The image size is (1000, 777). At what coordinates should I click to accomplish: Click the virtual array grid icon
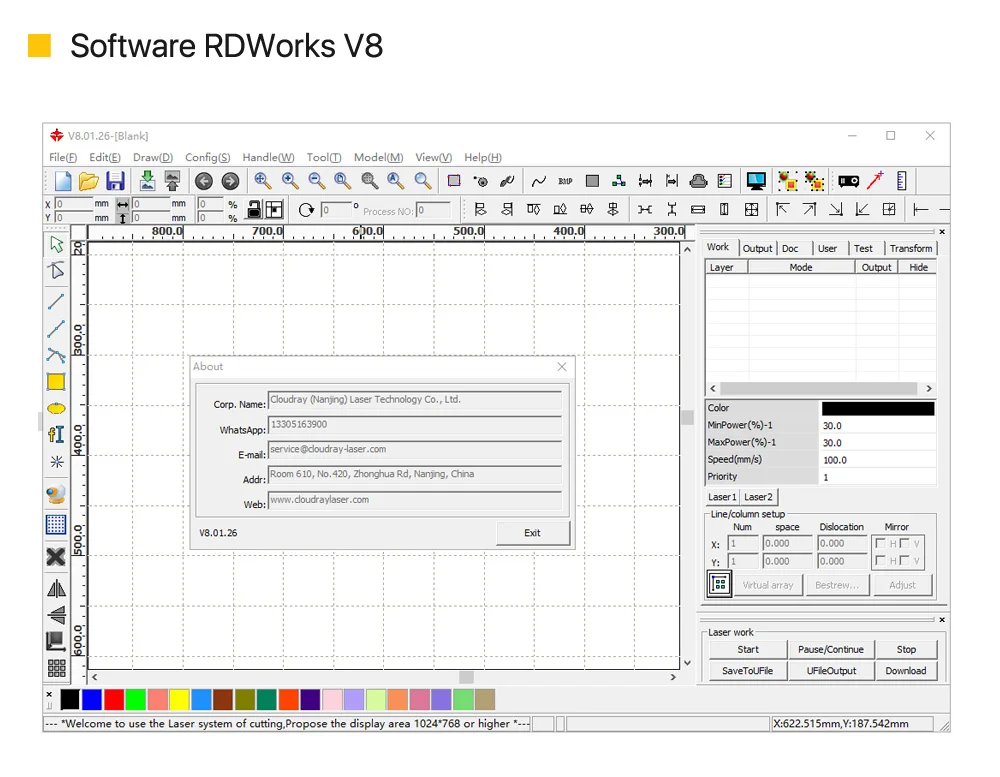click(719, 584)
